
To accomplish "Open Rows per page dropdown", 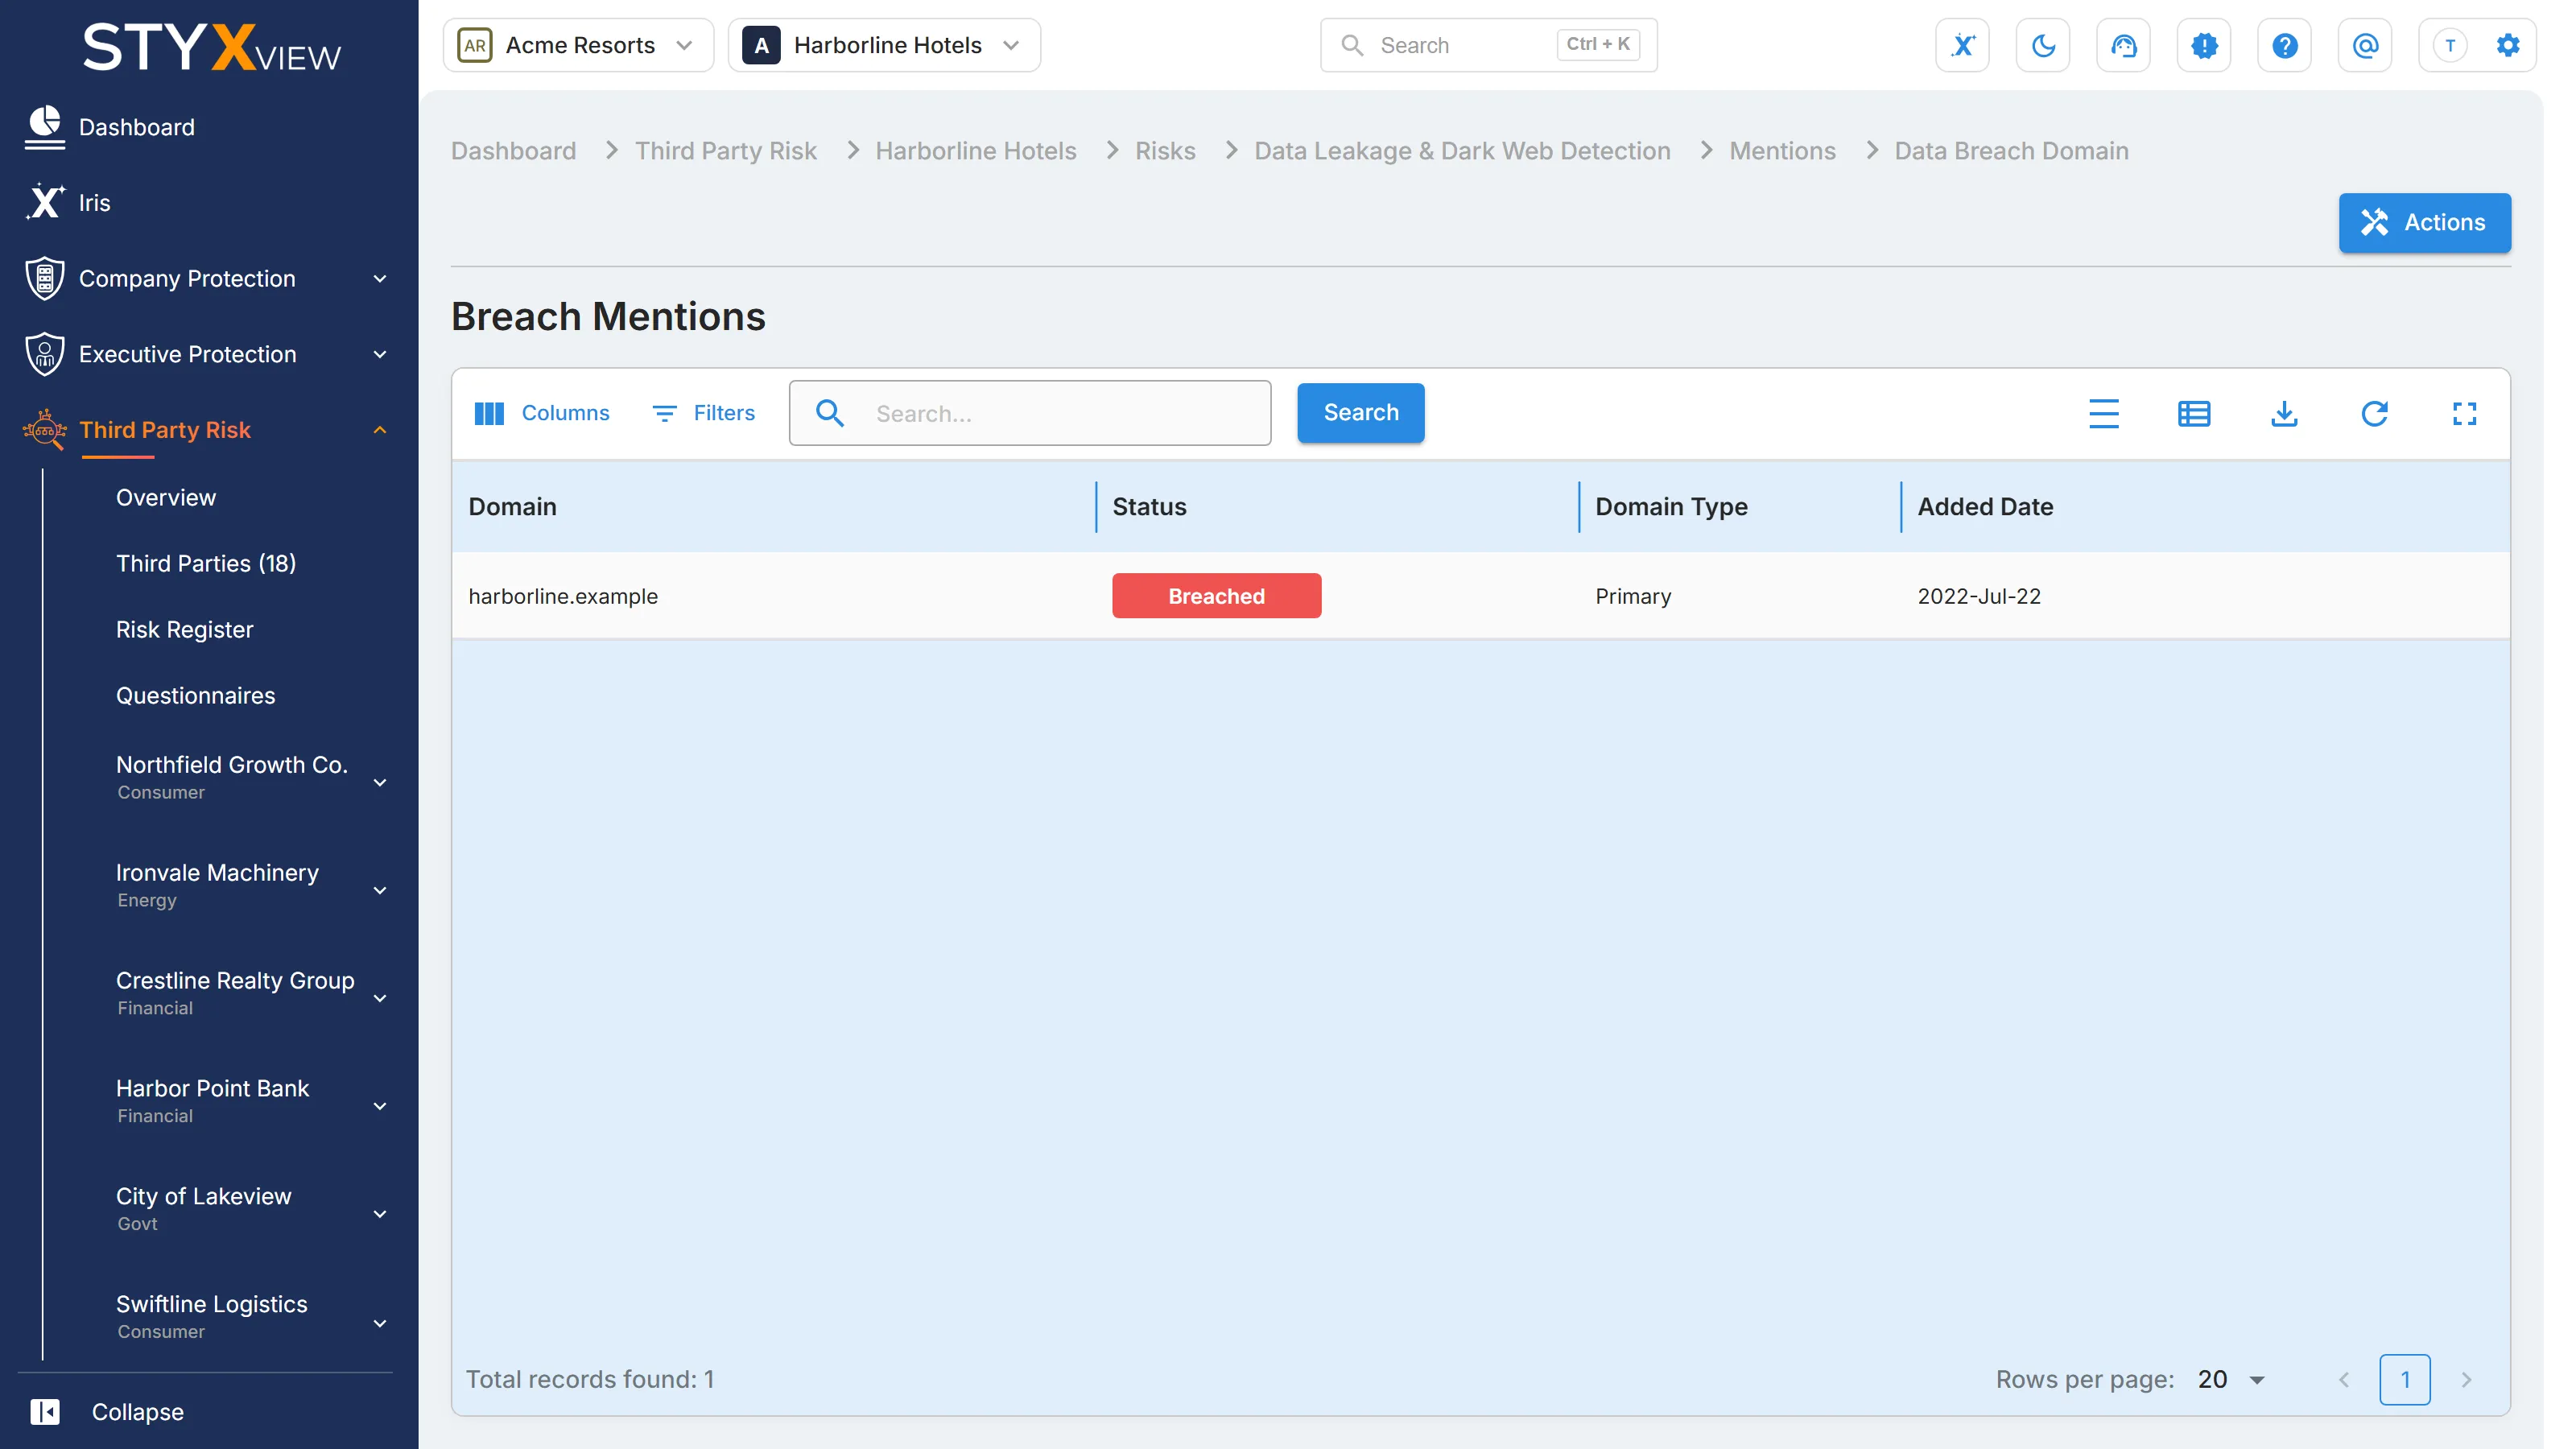I will tap(2233, 1379).
